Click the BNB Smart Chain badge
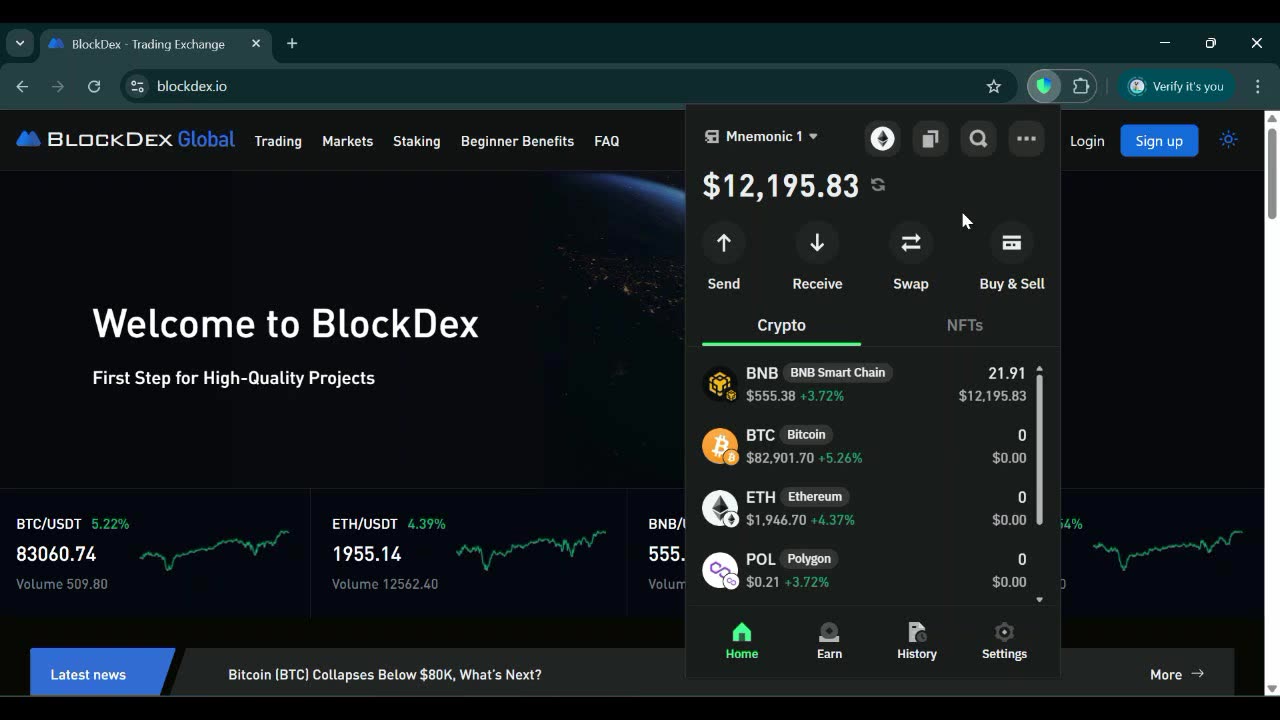Image resolution: width=1280 pixels, height=720 pixels. (x=837, y=373)
